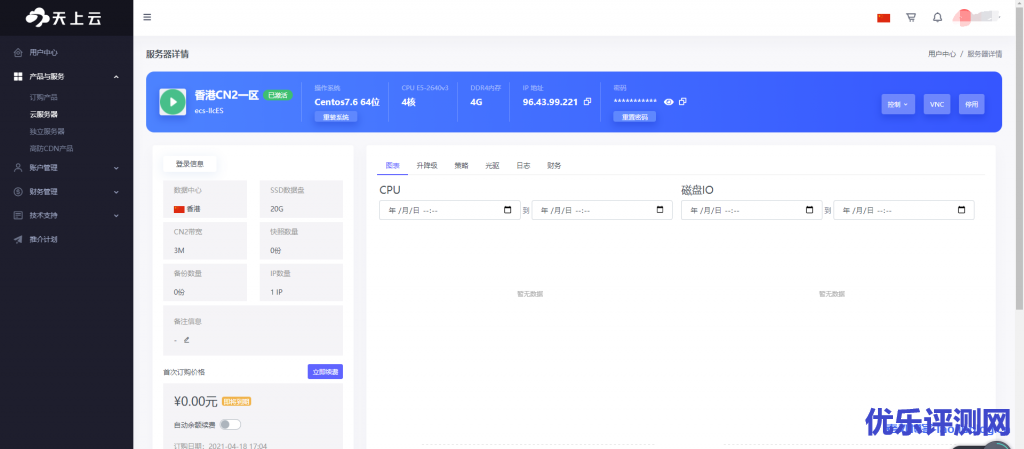Copy the server password using copy icon

click(x=683, y=102)
